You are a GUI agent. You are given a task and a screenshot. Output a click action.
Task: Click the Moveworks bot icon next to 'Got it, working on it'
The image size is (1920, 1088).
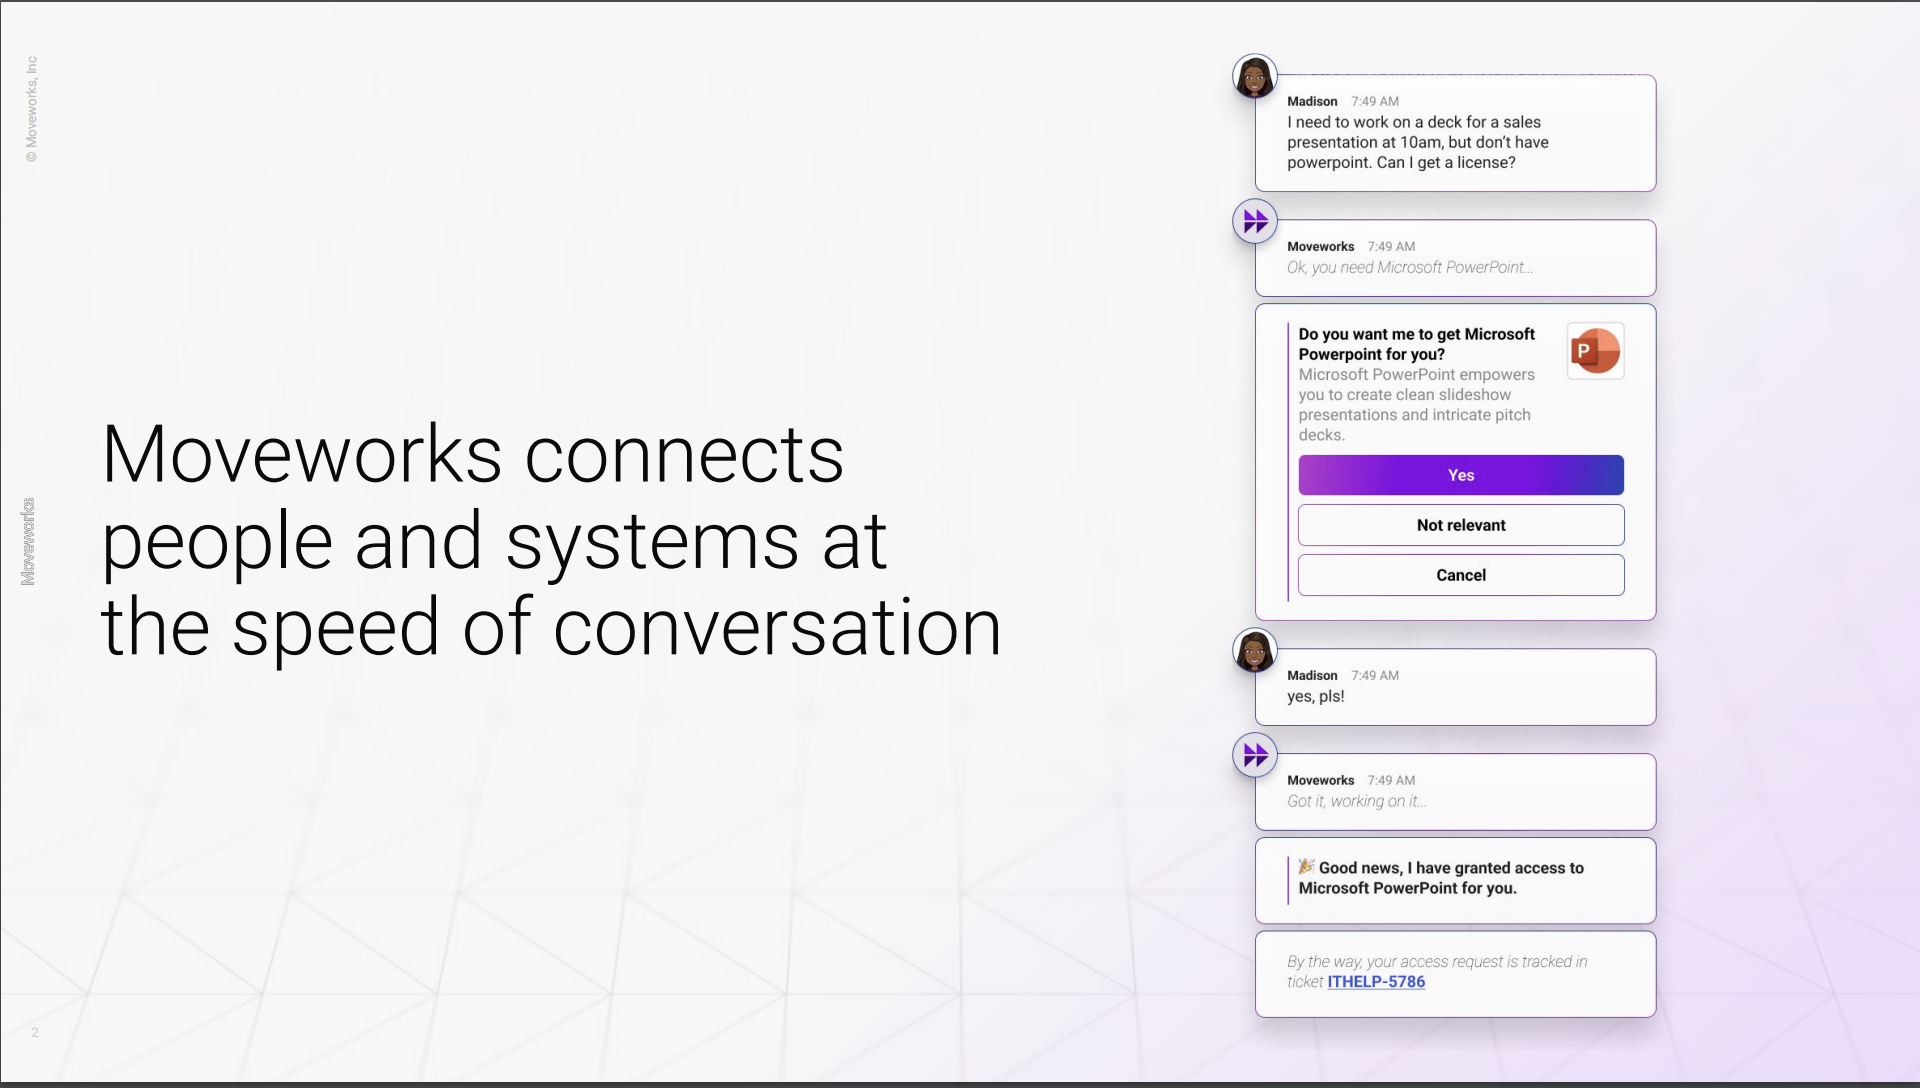1255,756
